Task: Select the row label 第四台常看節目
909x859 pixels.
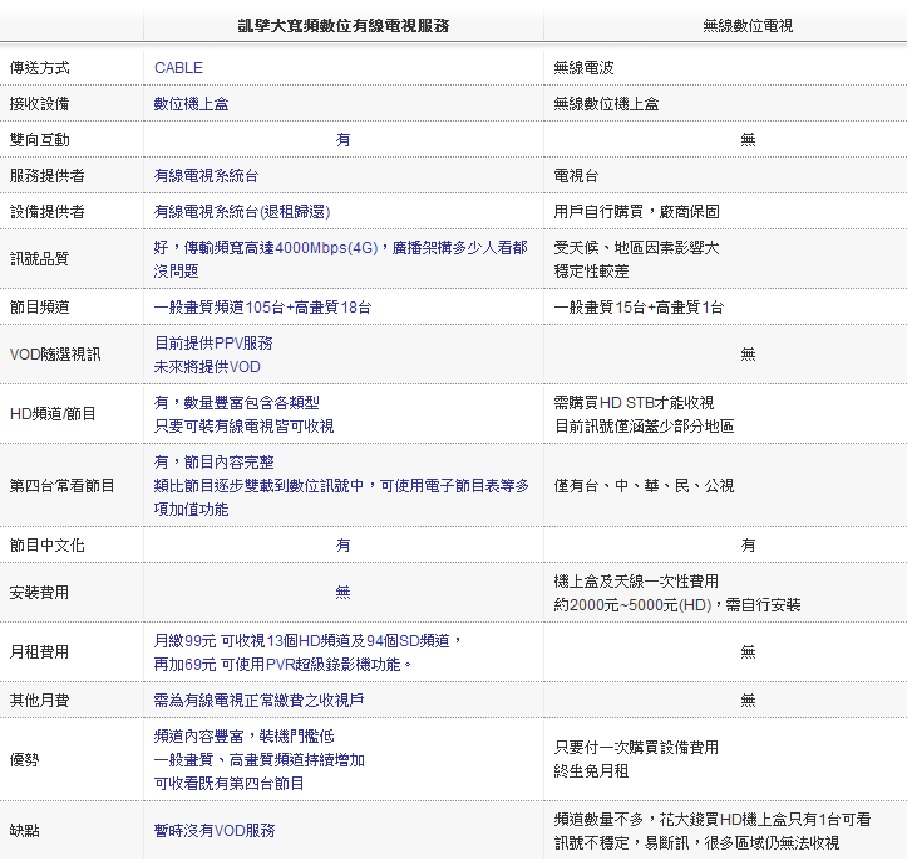Action: click(62, 486)
